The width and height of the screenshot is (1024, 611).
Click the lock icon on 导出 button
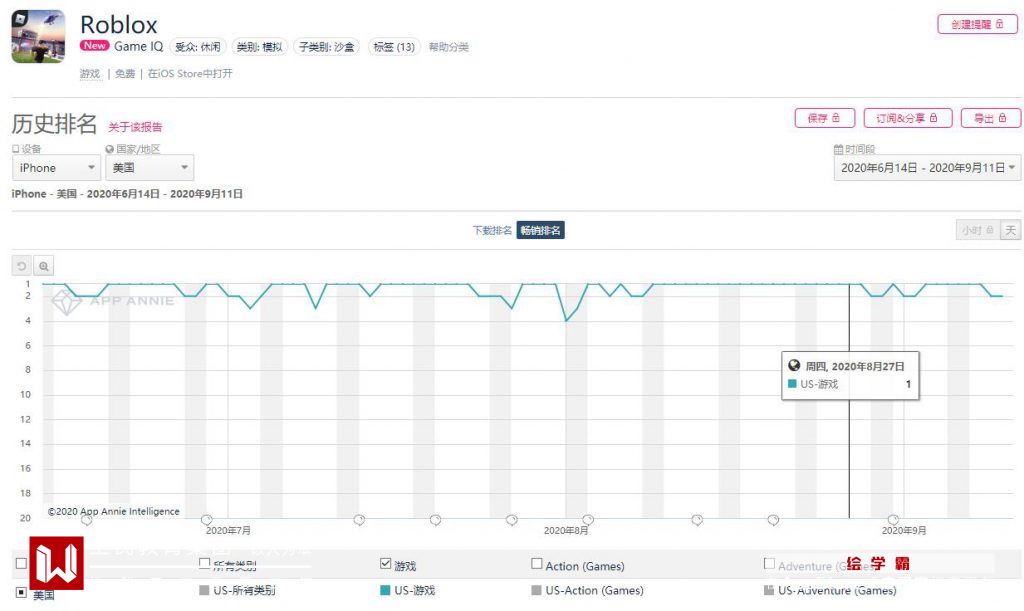point(1002,118)
